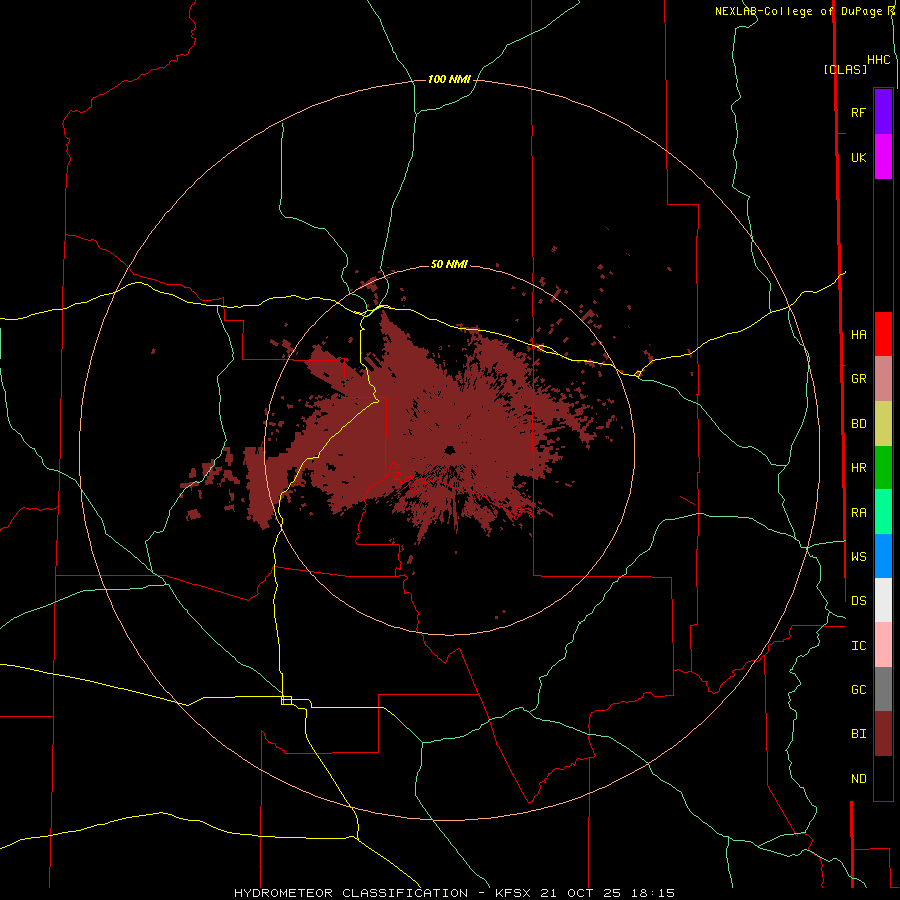Click the UK legend label

859,157
